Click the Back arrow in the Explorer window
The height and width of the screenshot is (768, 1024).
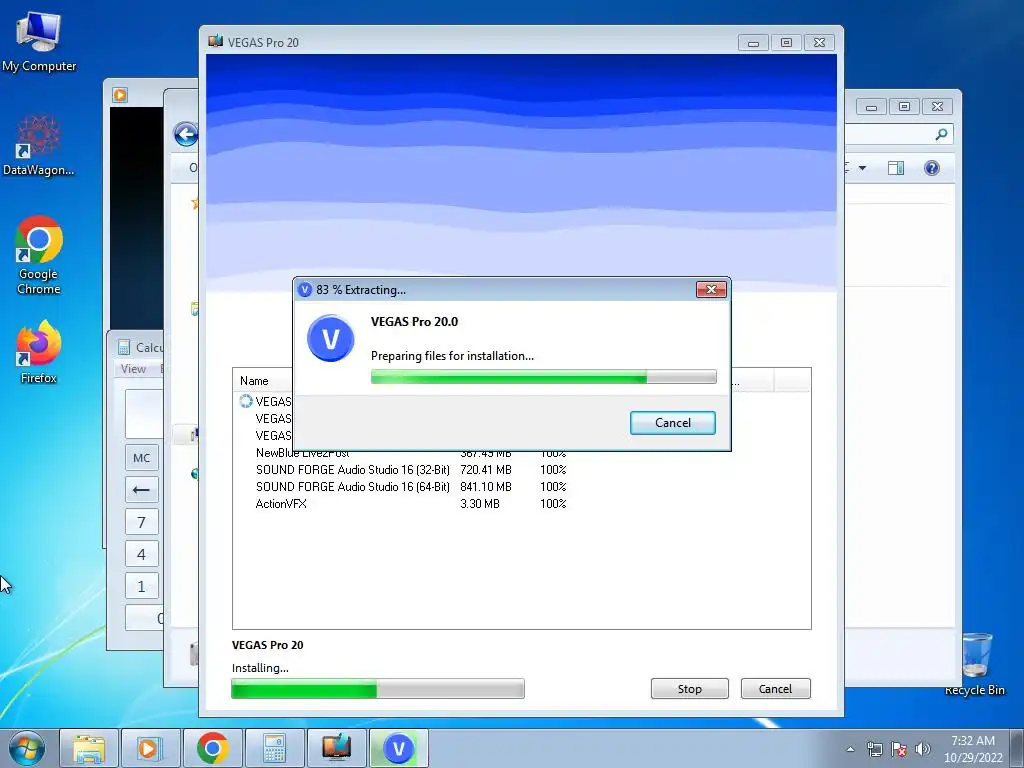pyautogui.click(x=186, y=135)
